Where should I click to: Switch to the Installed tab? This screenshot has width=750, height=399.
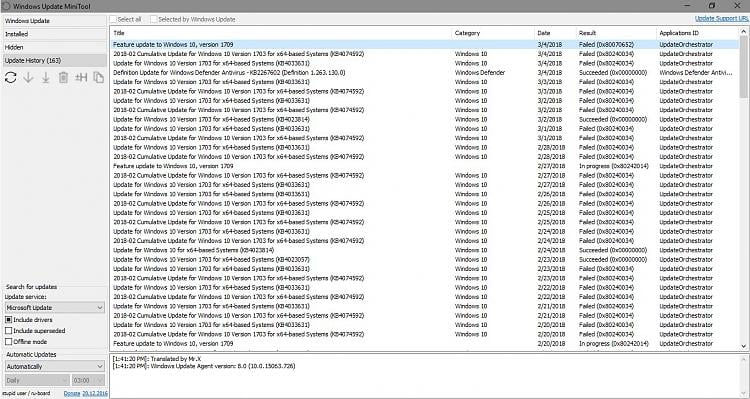click(54, 34)
